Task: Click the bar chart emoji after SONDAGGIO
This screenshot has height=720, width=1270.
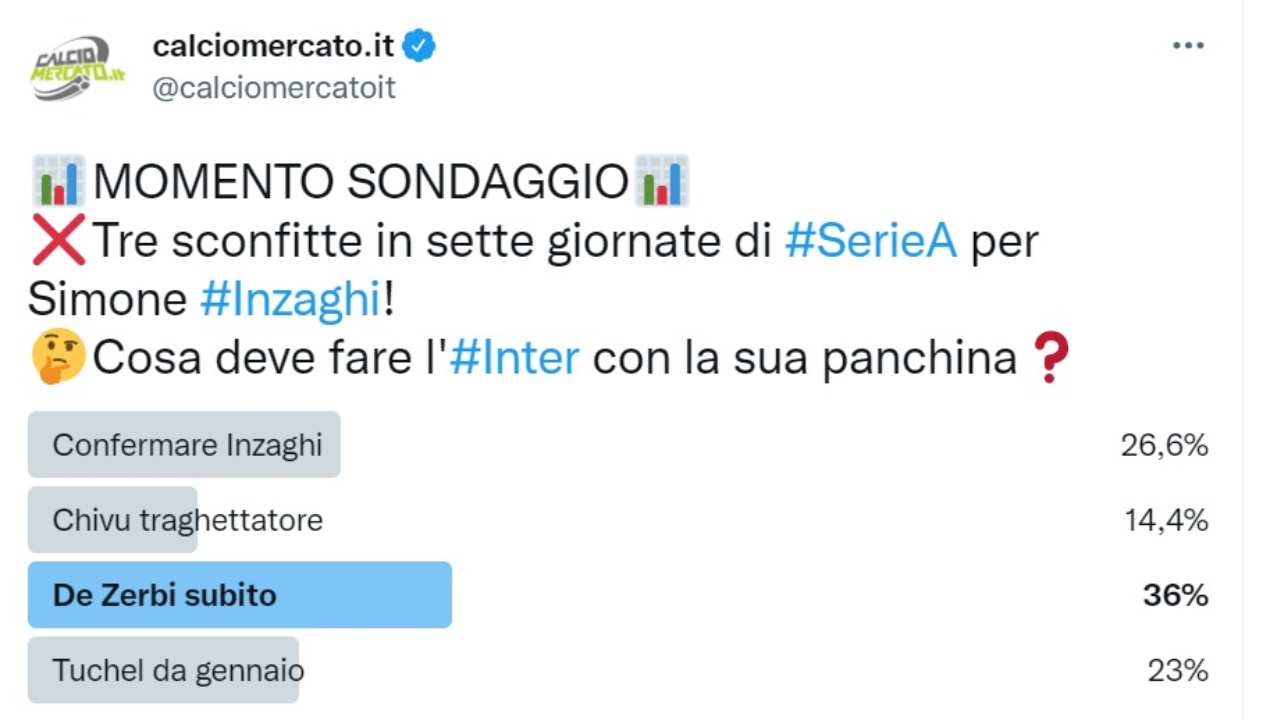Action: [662, 182]
